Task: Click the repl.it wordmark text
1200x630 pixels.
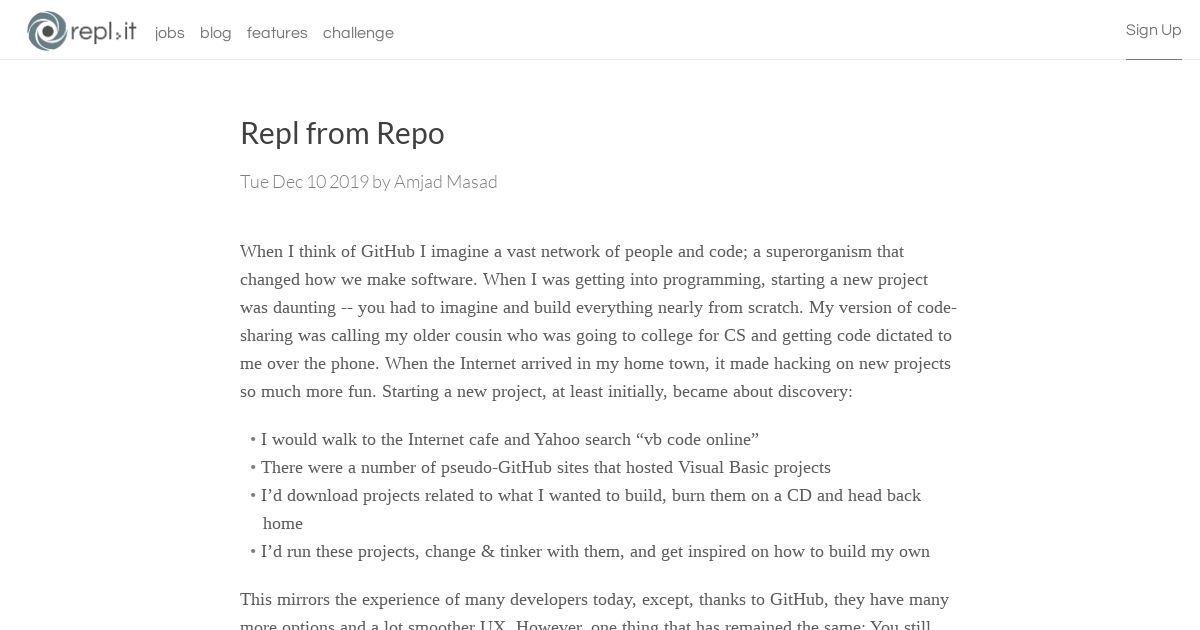Action: (x=104, y=32)
